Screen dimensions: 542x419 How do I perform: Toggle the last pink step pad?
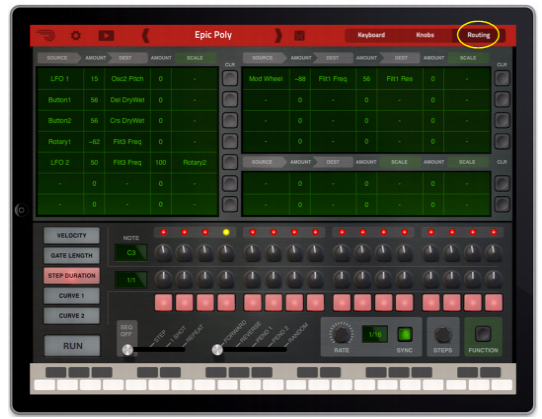point(494,302)
